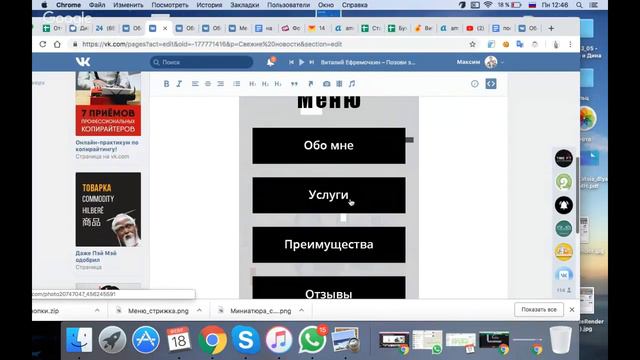Launch Finder from the Dock
The width and height of the screenshot is (640, 360).
point(79,340)
